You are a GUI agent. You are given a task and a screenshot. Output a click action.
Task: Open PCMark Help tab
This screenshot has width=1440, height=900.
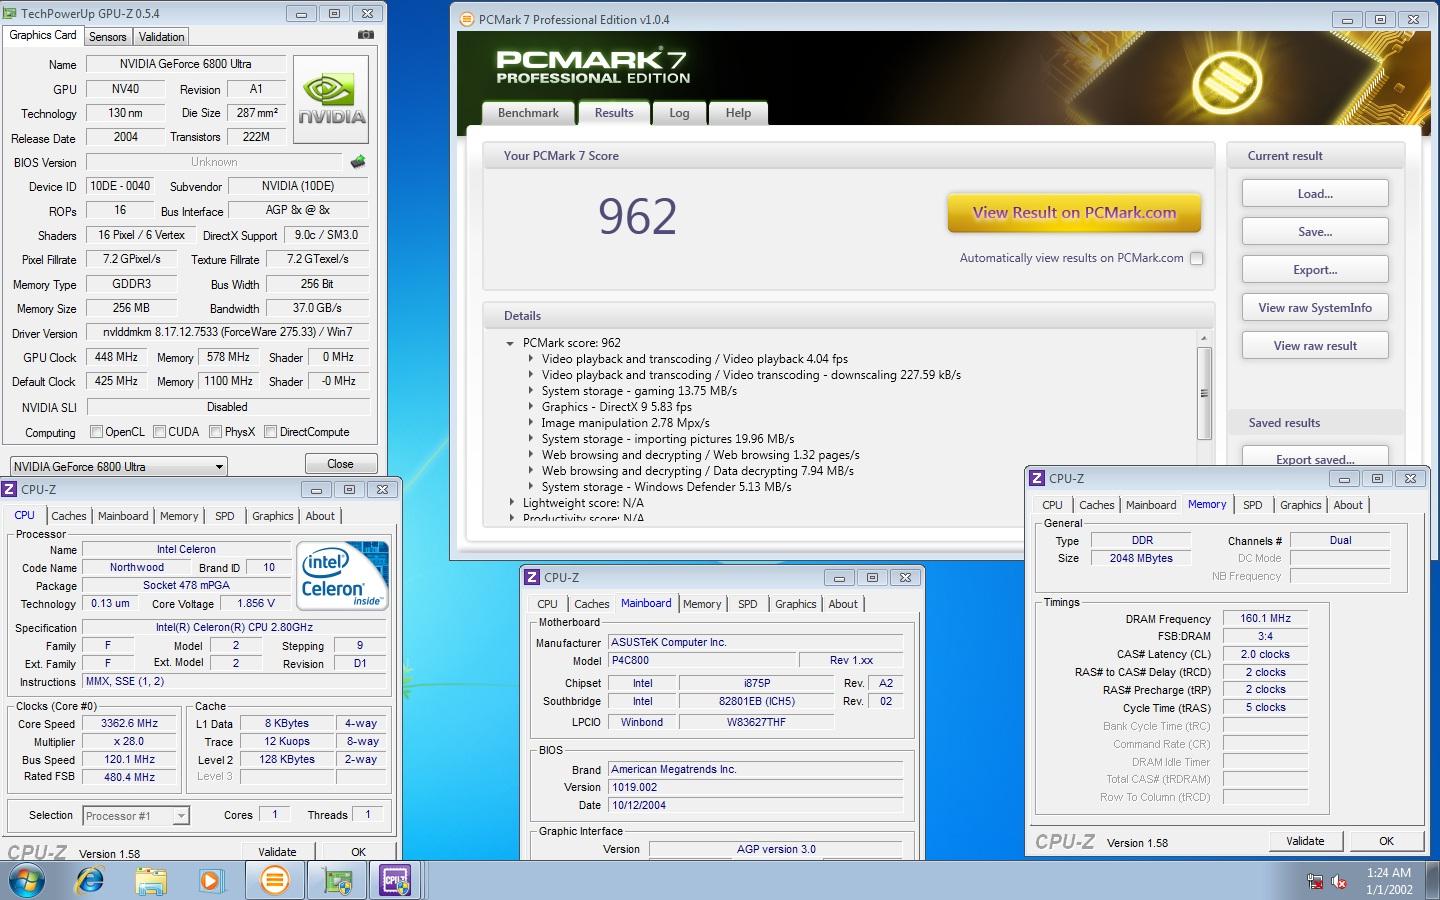coord(738,113)
